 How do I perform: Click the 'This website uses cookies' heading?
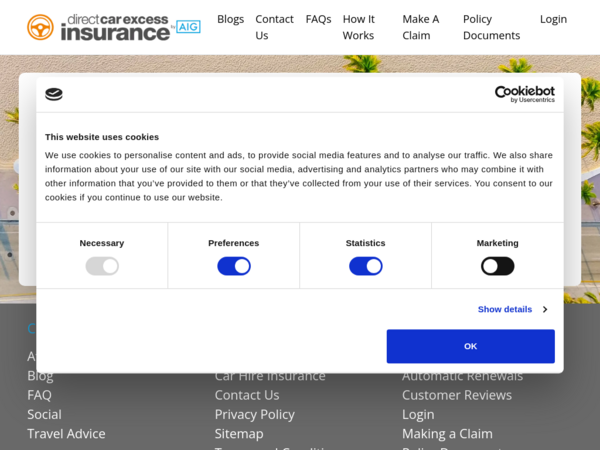[x=102, y=137]
